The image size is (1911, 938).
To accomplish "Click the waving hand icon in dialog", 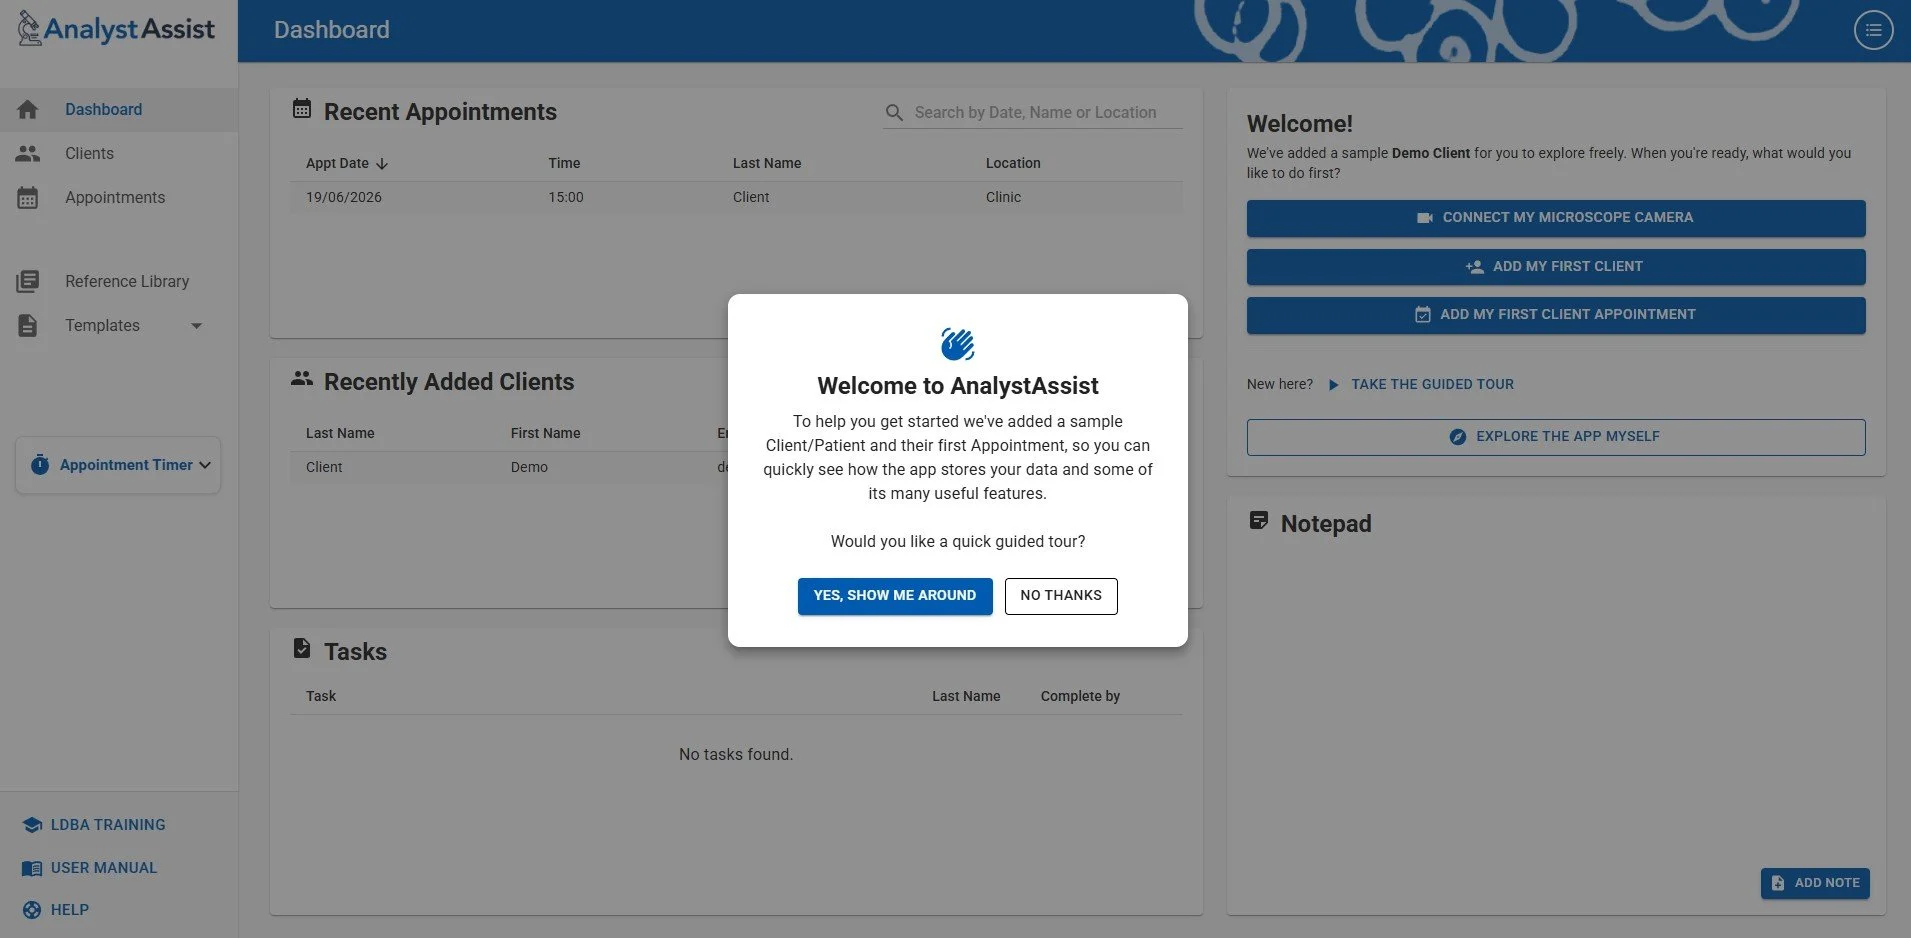I will [x=958, y=344].
